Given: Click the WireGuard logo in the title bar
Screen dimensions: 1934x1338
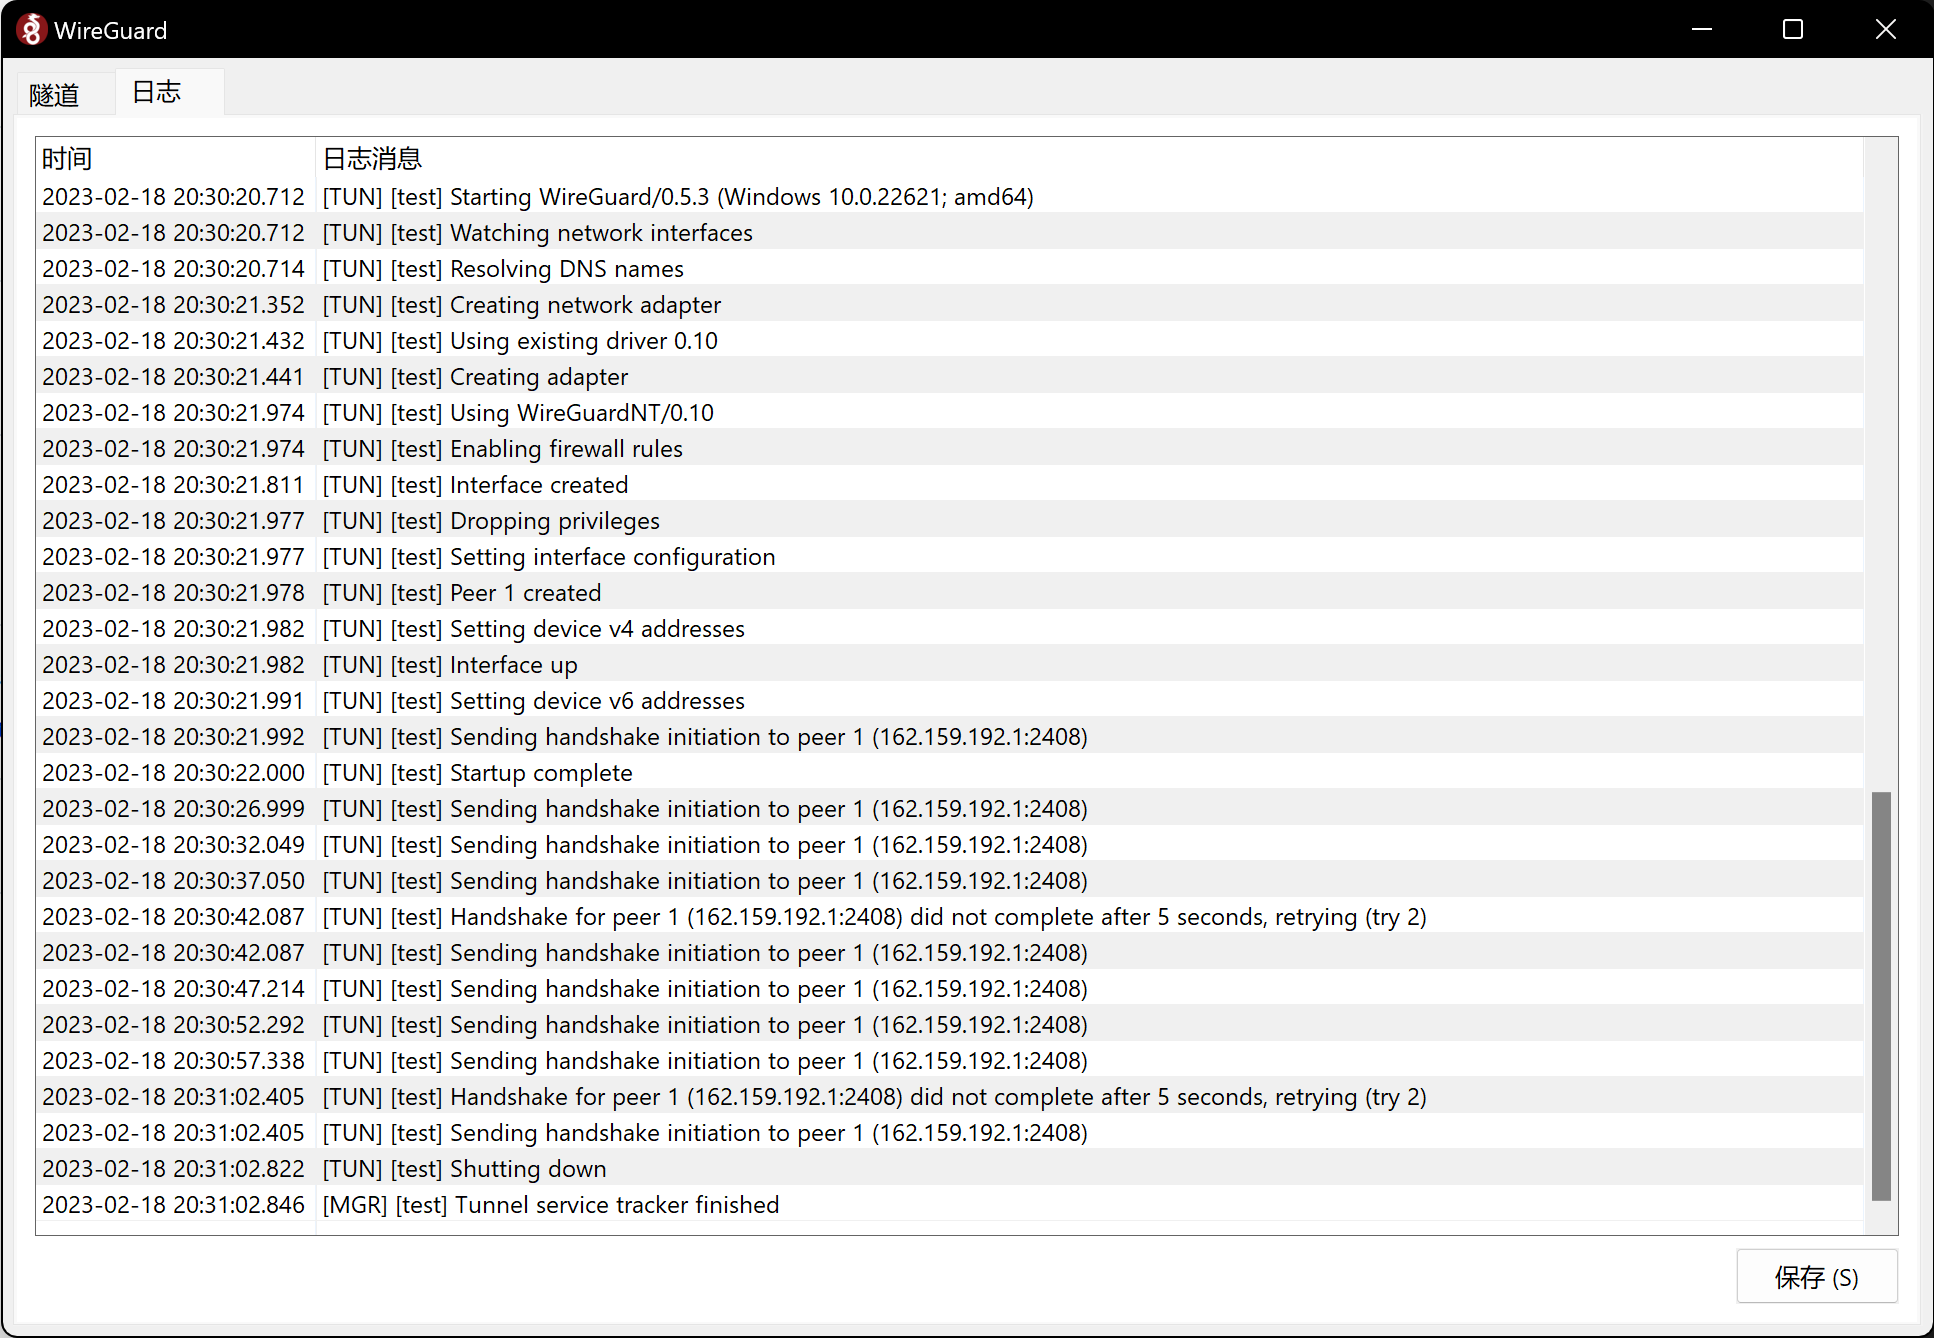Looking at the screenshot, I should click(31, 29).
